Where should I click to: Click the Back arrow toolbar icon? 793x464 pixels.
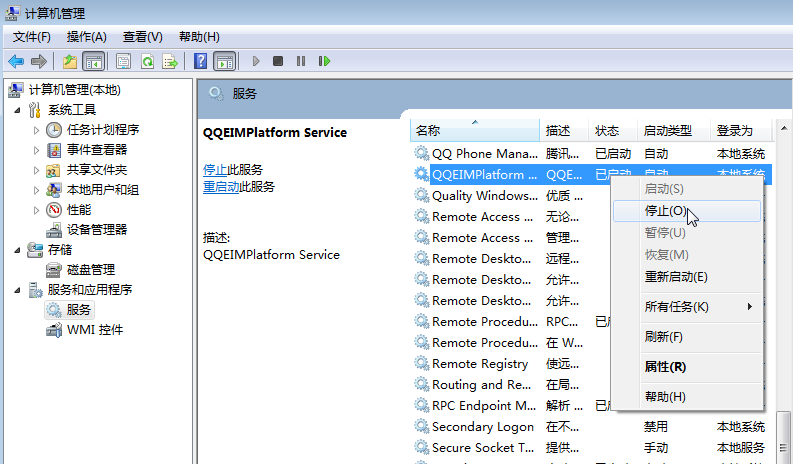pos(16,62)
